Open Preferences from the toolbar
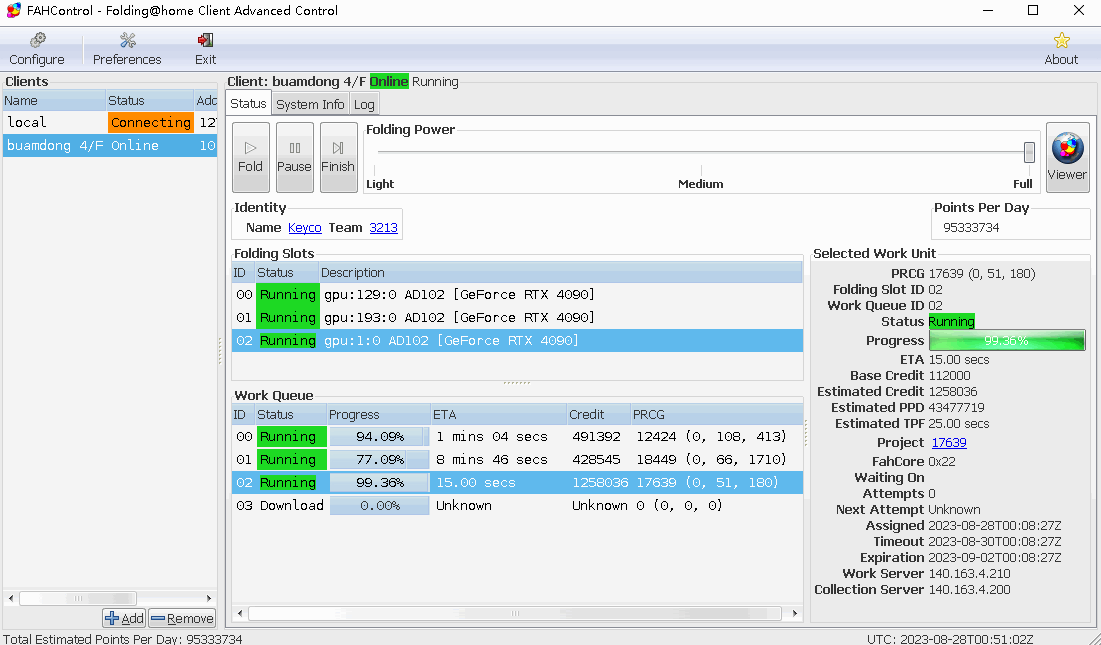The image size is (1101, 645). (x=127, y=49)
